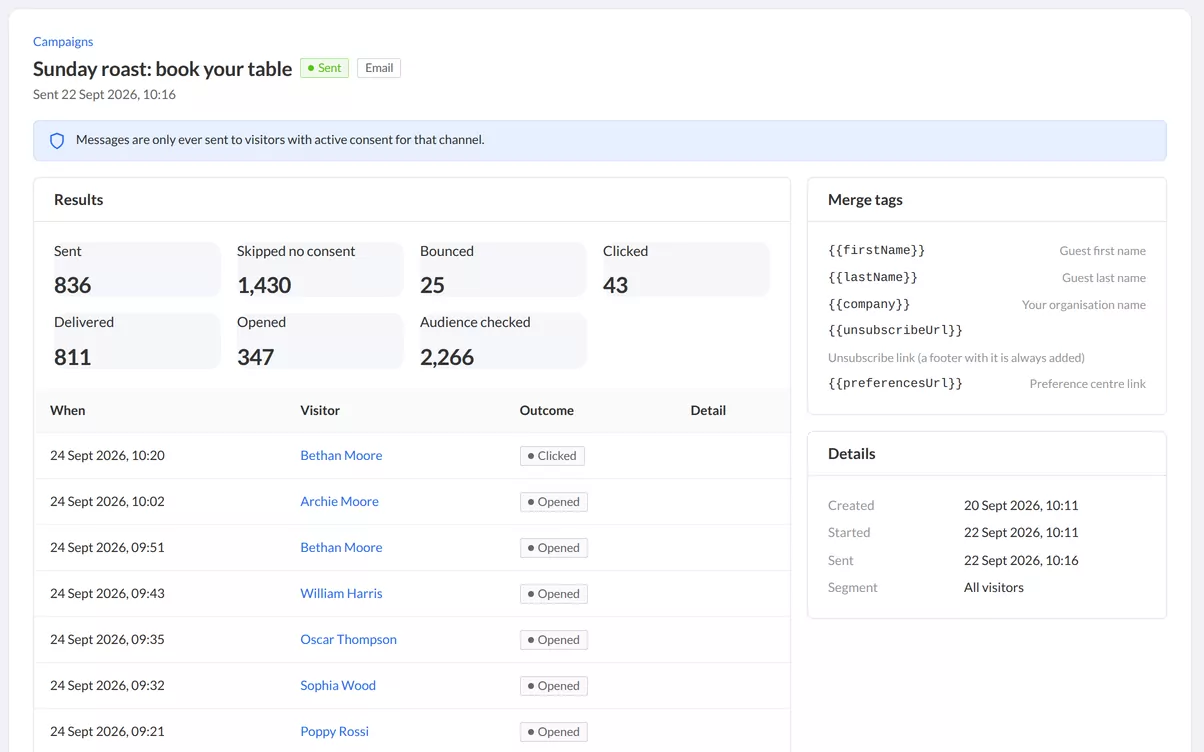Click Created date 20 Sept 2026, 10:11

pyautogui.click(x=1021, y=505)
